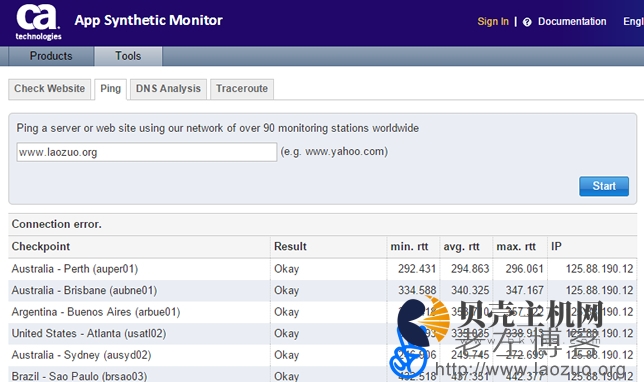Image resolution: width=644 pixels, height=382 pixels.
Task: Open the Documentation link
Action: [x=572, y=21]
